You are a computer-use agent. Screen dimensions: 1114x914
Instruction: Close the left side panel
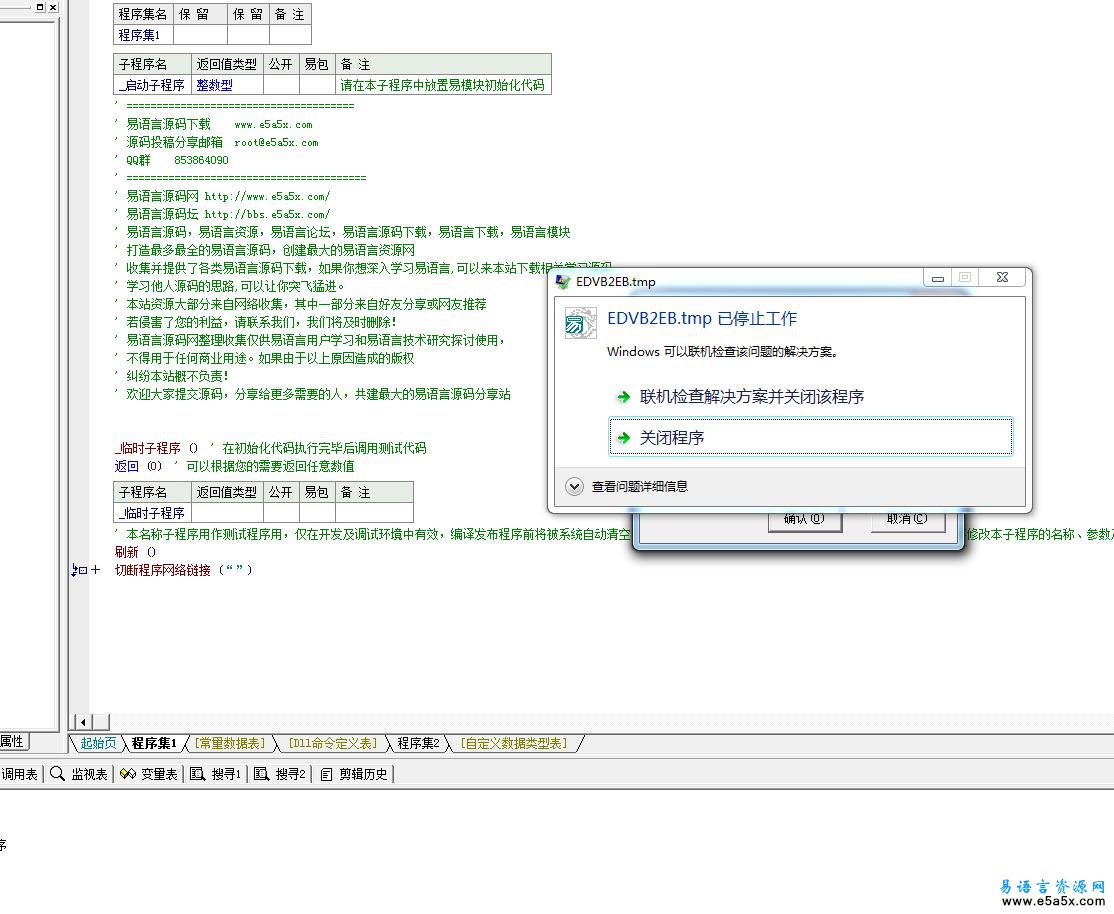pos(53,7)
